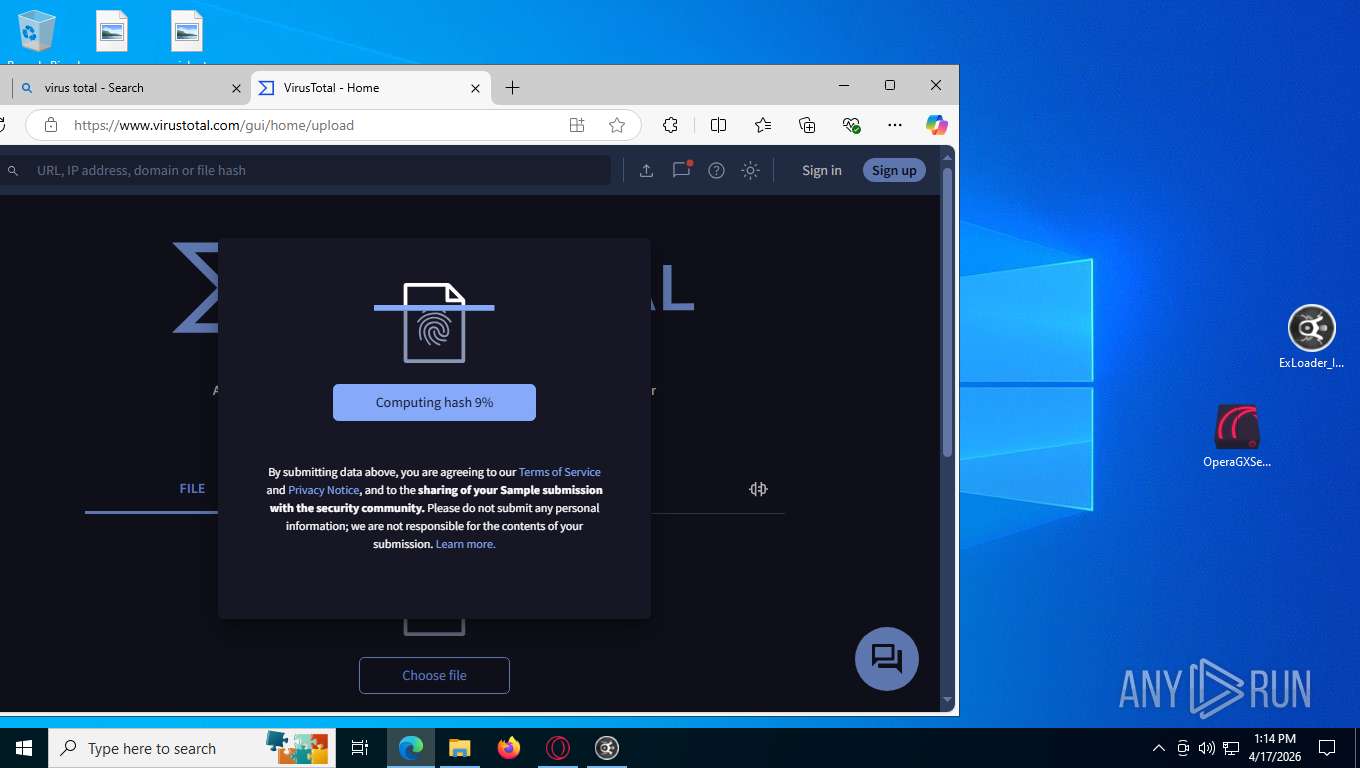
Task: Click the browser address bar URL
Action: (214, 125)
